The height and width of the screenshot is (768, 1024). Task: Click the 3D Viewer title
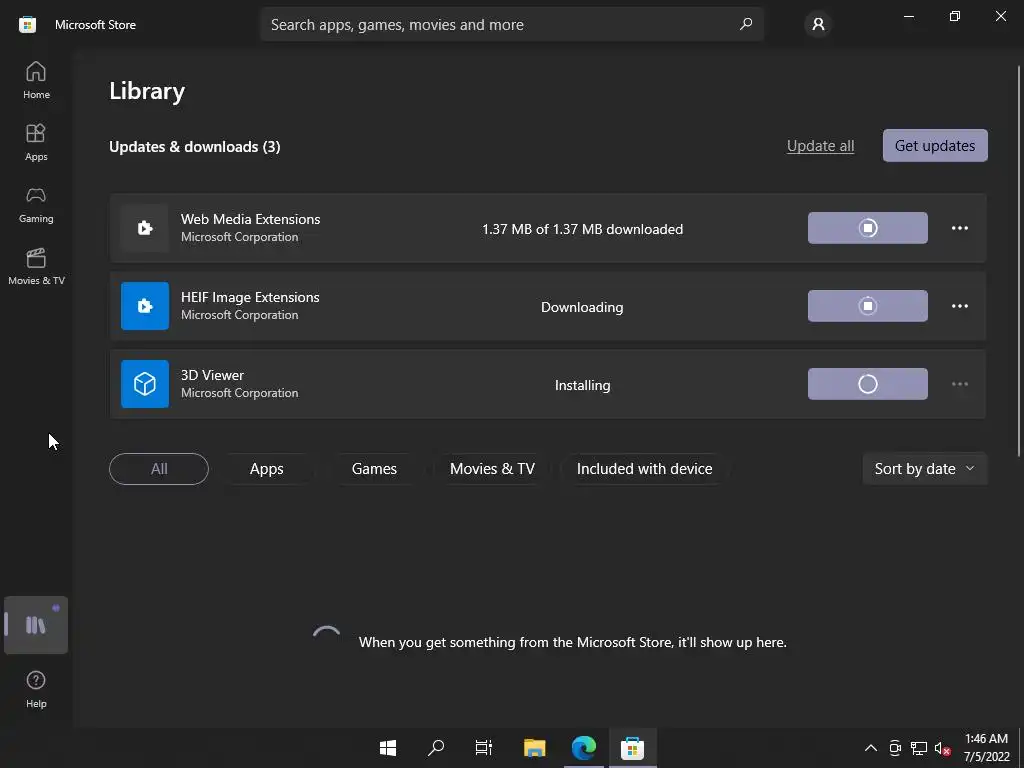coord(212,376)
